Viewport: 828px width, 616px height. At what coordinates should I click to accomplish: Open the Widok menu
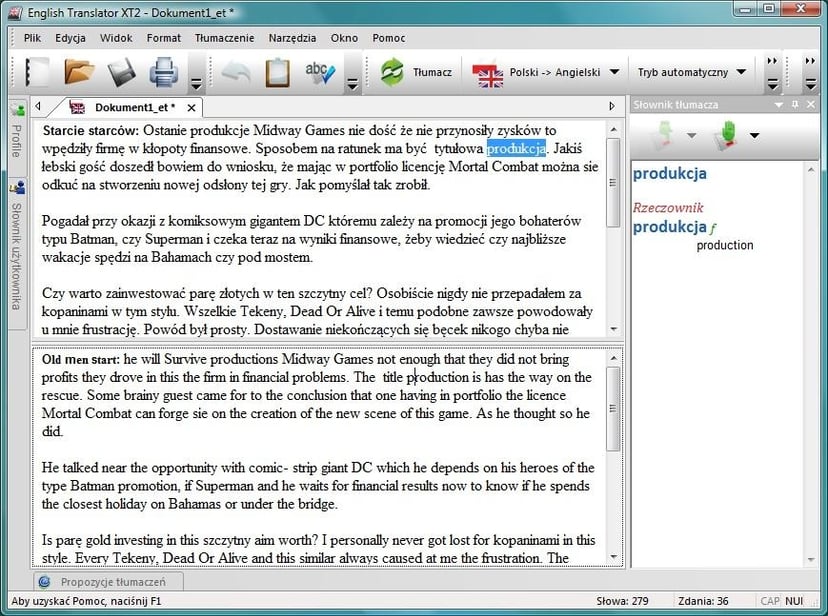coord(116,38)
